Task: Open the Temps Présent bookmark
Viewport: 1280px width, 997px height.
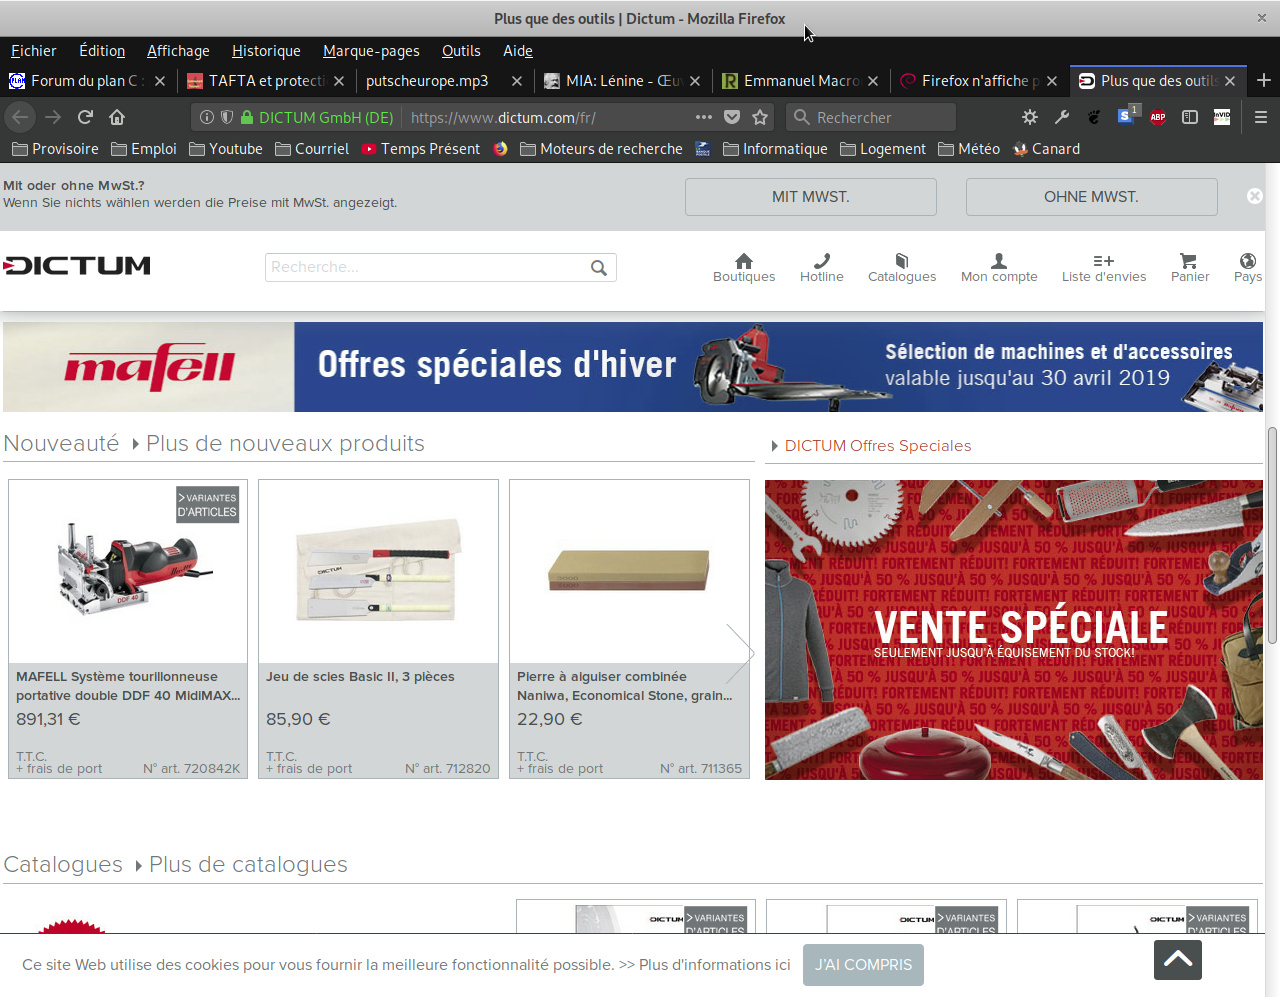Action: tap(421, 149)
